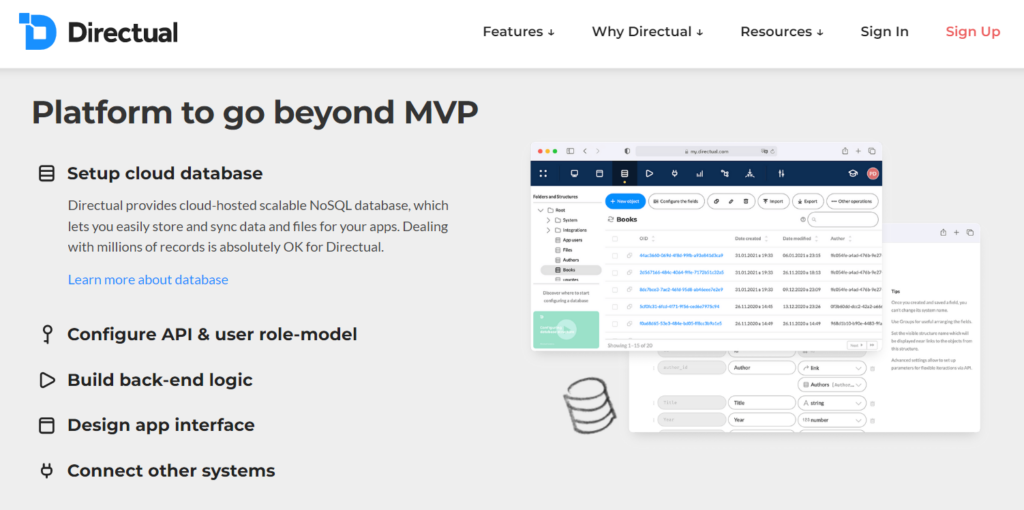Click the search field above Books table
Viewport: 1024px width, 510px height.
(x=843, y=219)
